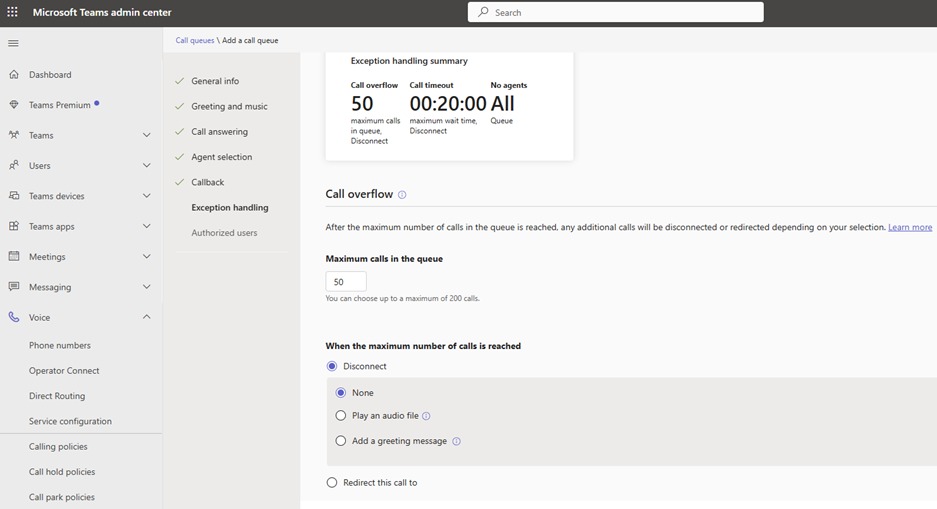Click the Voice phone icon
Viewport: 937px width, 509px height.
click(14, 317)
